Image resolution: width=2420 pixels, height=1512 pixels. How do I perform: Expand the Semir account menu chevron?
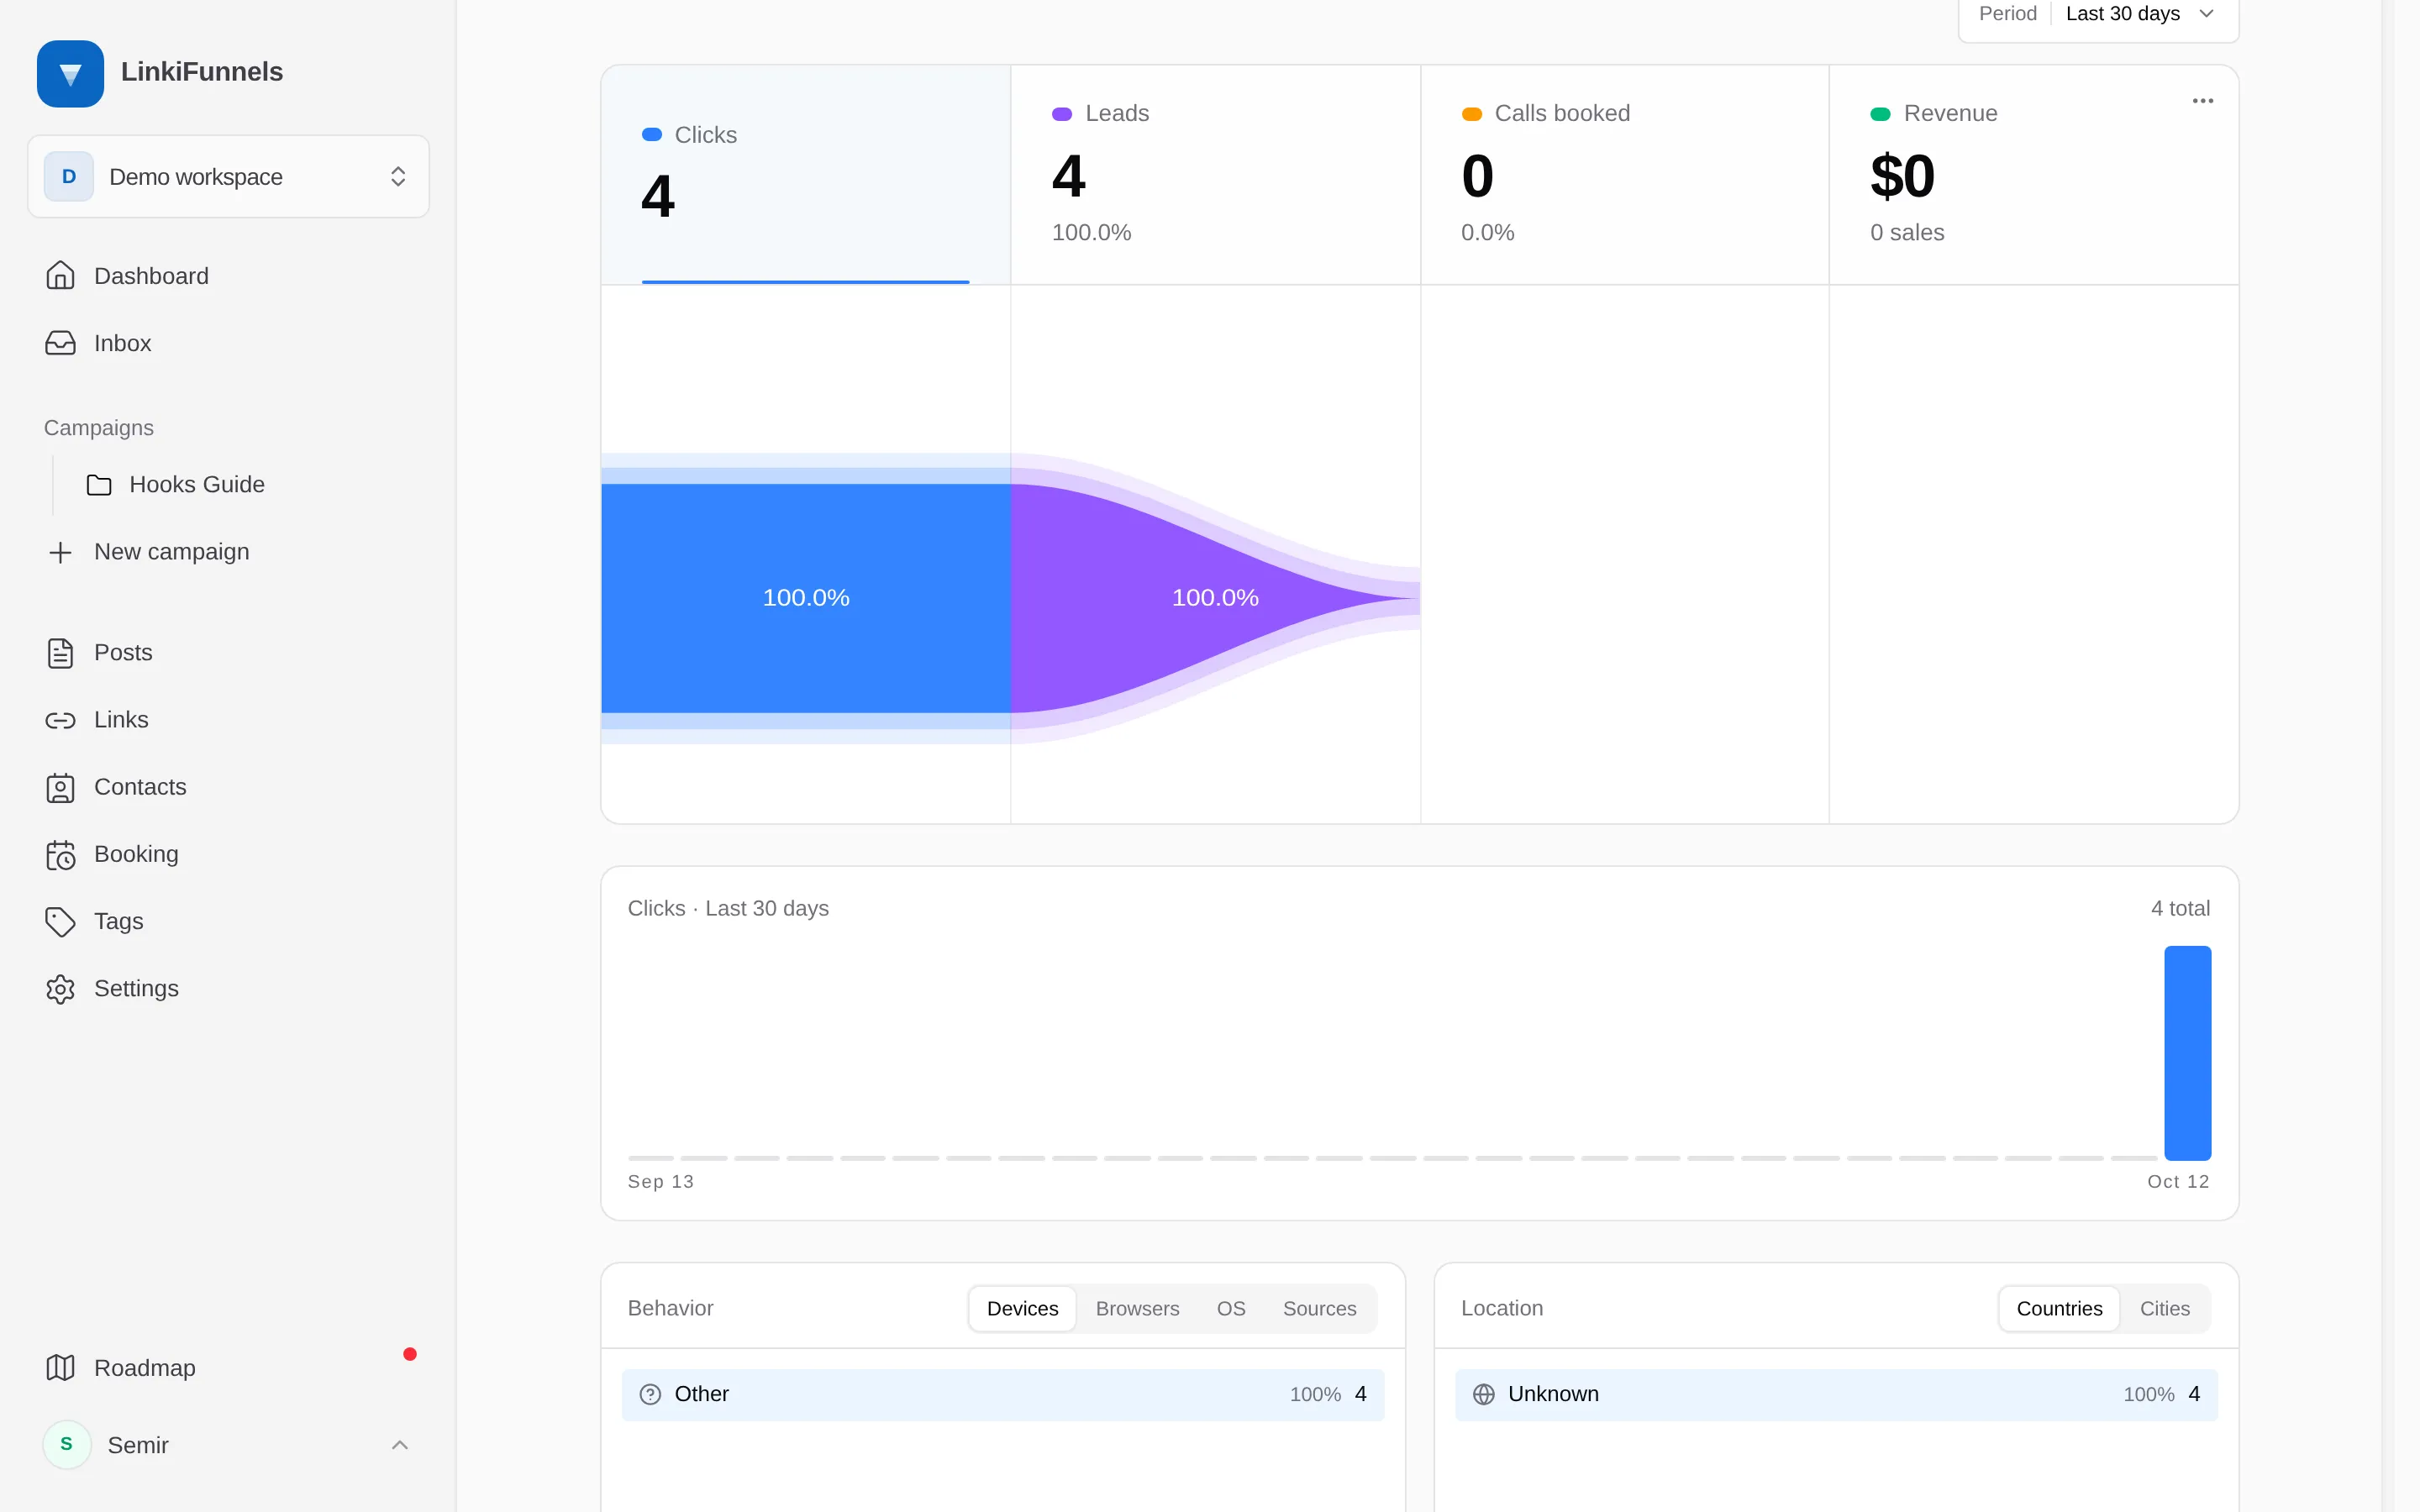(399, 1445)
